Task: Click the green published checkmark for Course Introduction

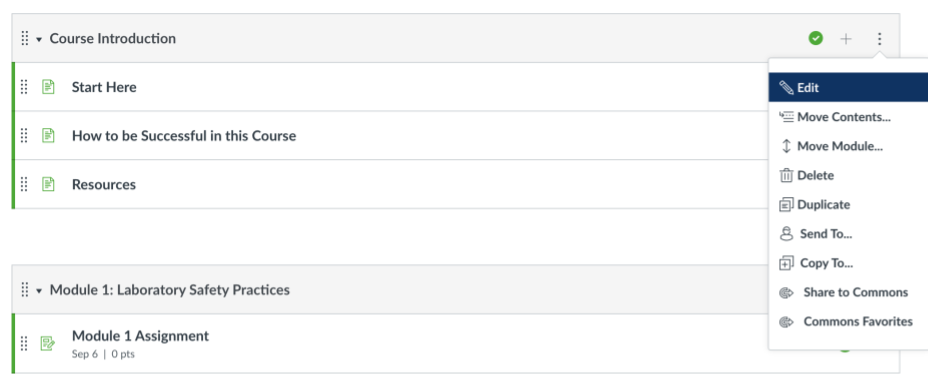Action: coord(815,39)
